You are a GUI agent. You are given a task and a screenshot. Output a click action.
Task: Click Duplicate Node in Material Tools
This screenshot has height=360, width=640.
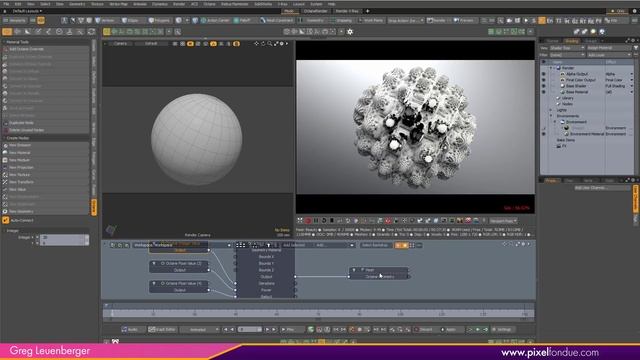point(46,123)
